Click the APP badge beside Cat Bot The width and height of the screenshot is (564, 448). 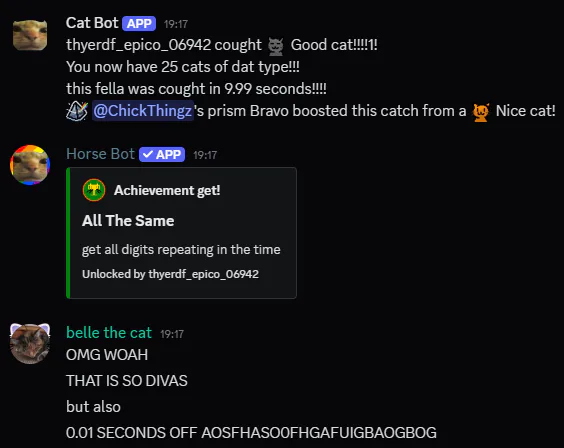coord(139,24)
